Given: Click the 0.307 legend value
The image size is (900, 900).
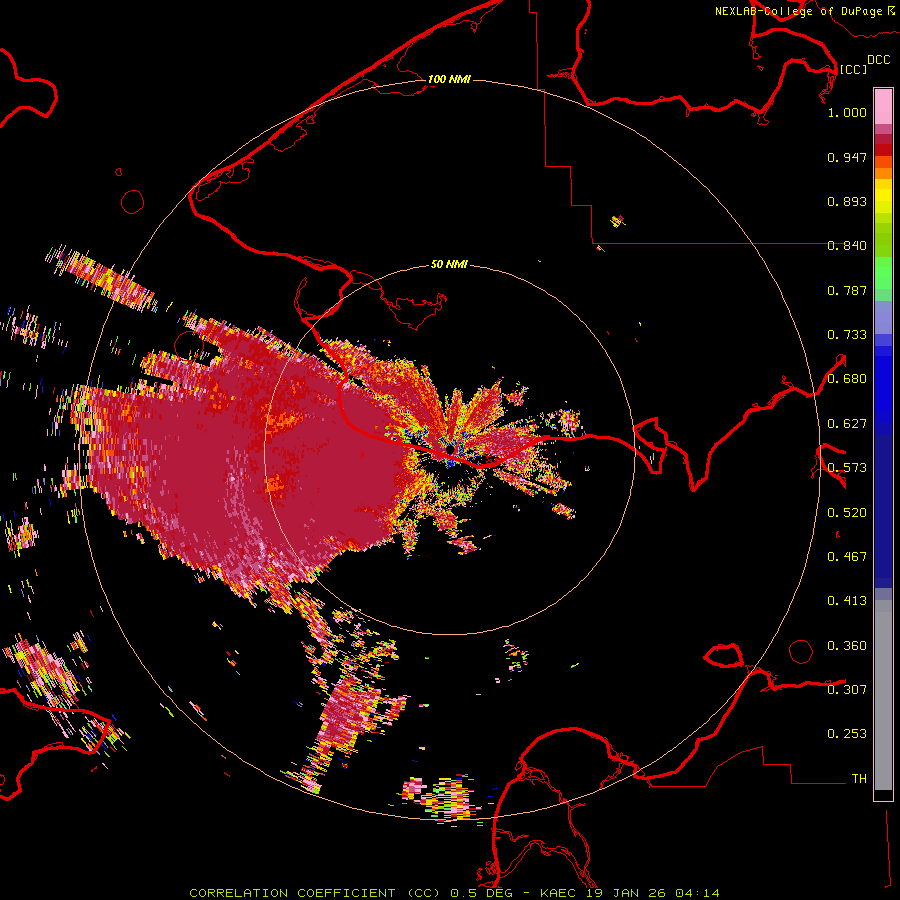Looking at the screenshot, I should tap(847, 689).
